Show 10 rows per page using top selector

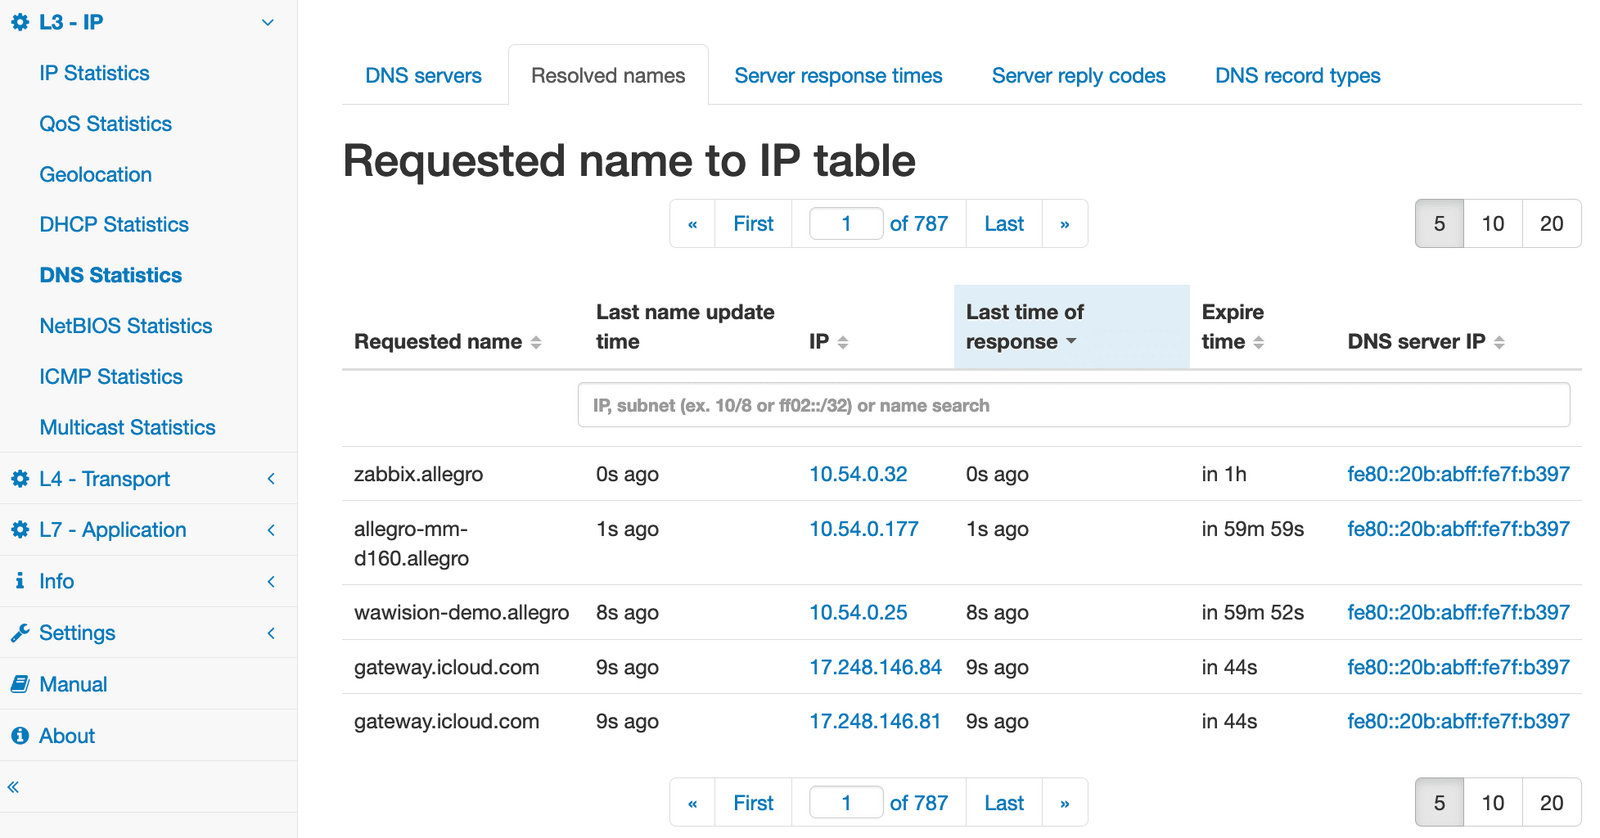pyautogui.click(x=1492, y=224)
